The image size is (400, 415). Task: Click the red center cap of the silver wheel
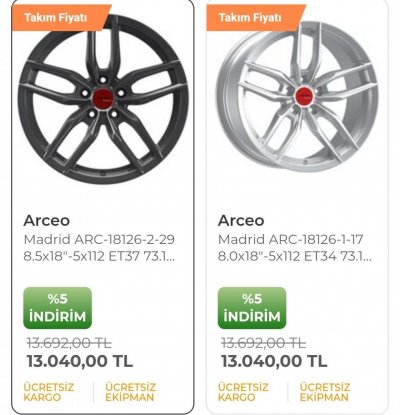[x=303, y=95]
